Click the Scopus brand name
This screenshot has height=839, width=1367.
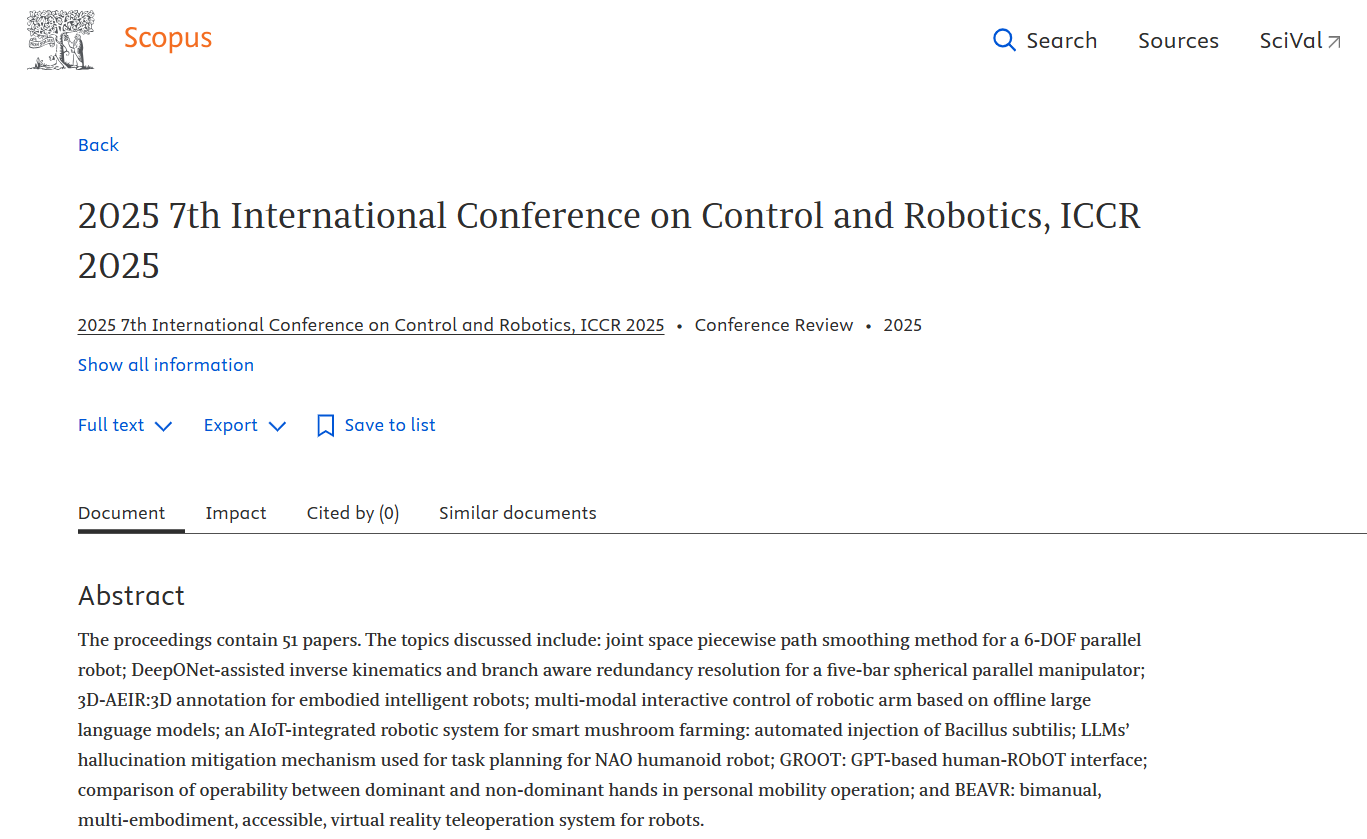168,38
